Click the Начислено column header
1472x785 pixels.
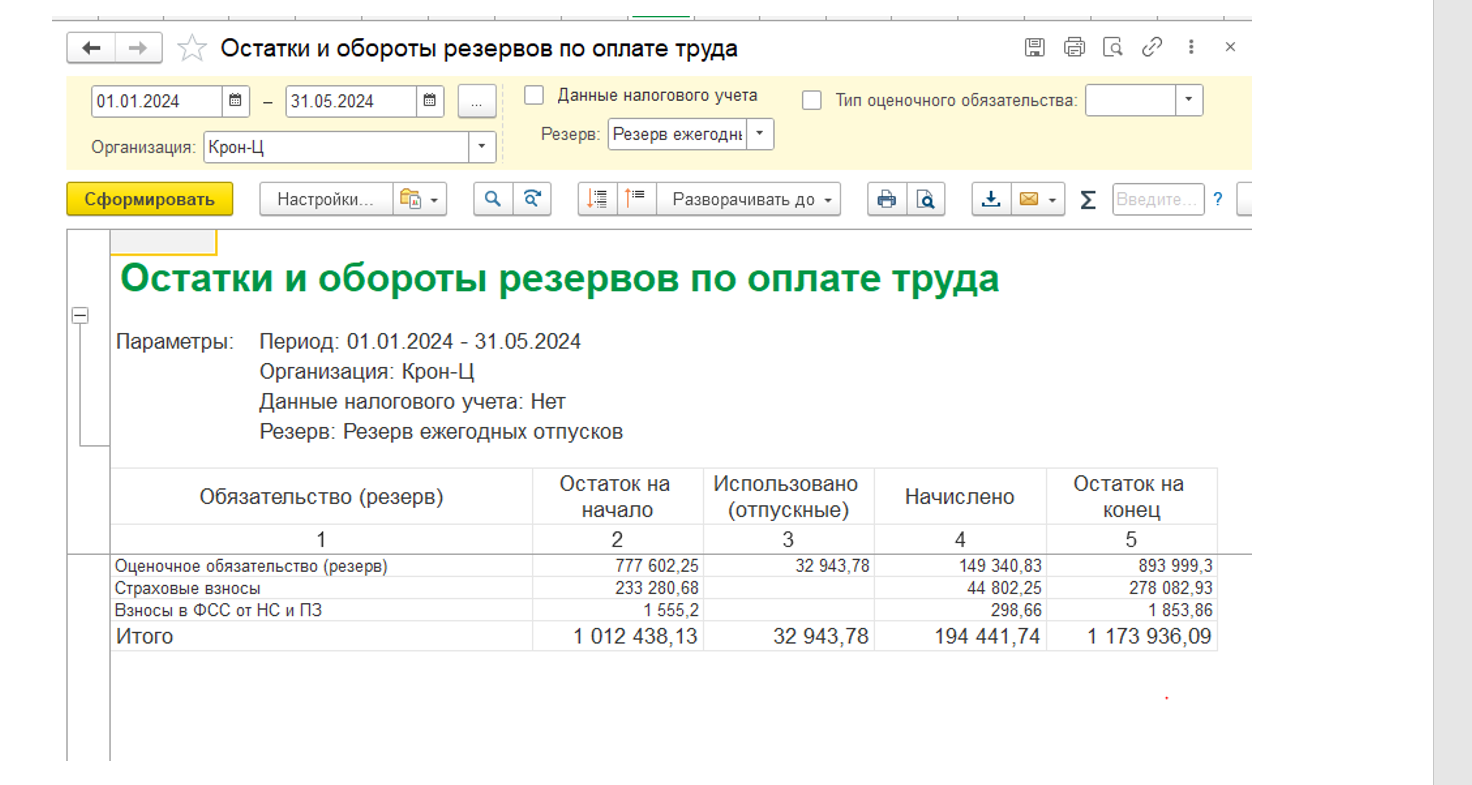click(960, 496)
